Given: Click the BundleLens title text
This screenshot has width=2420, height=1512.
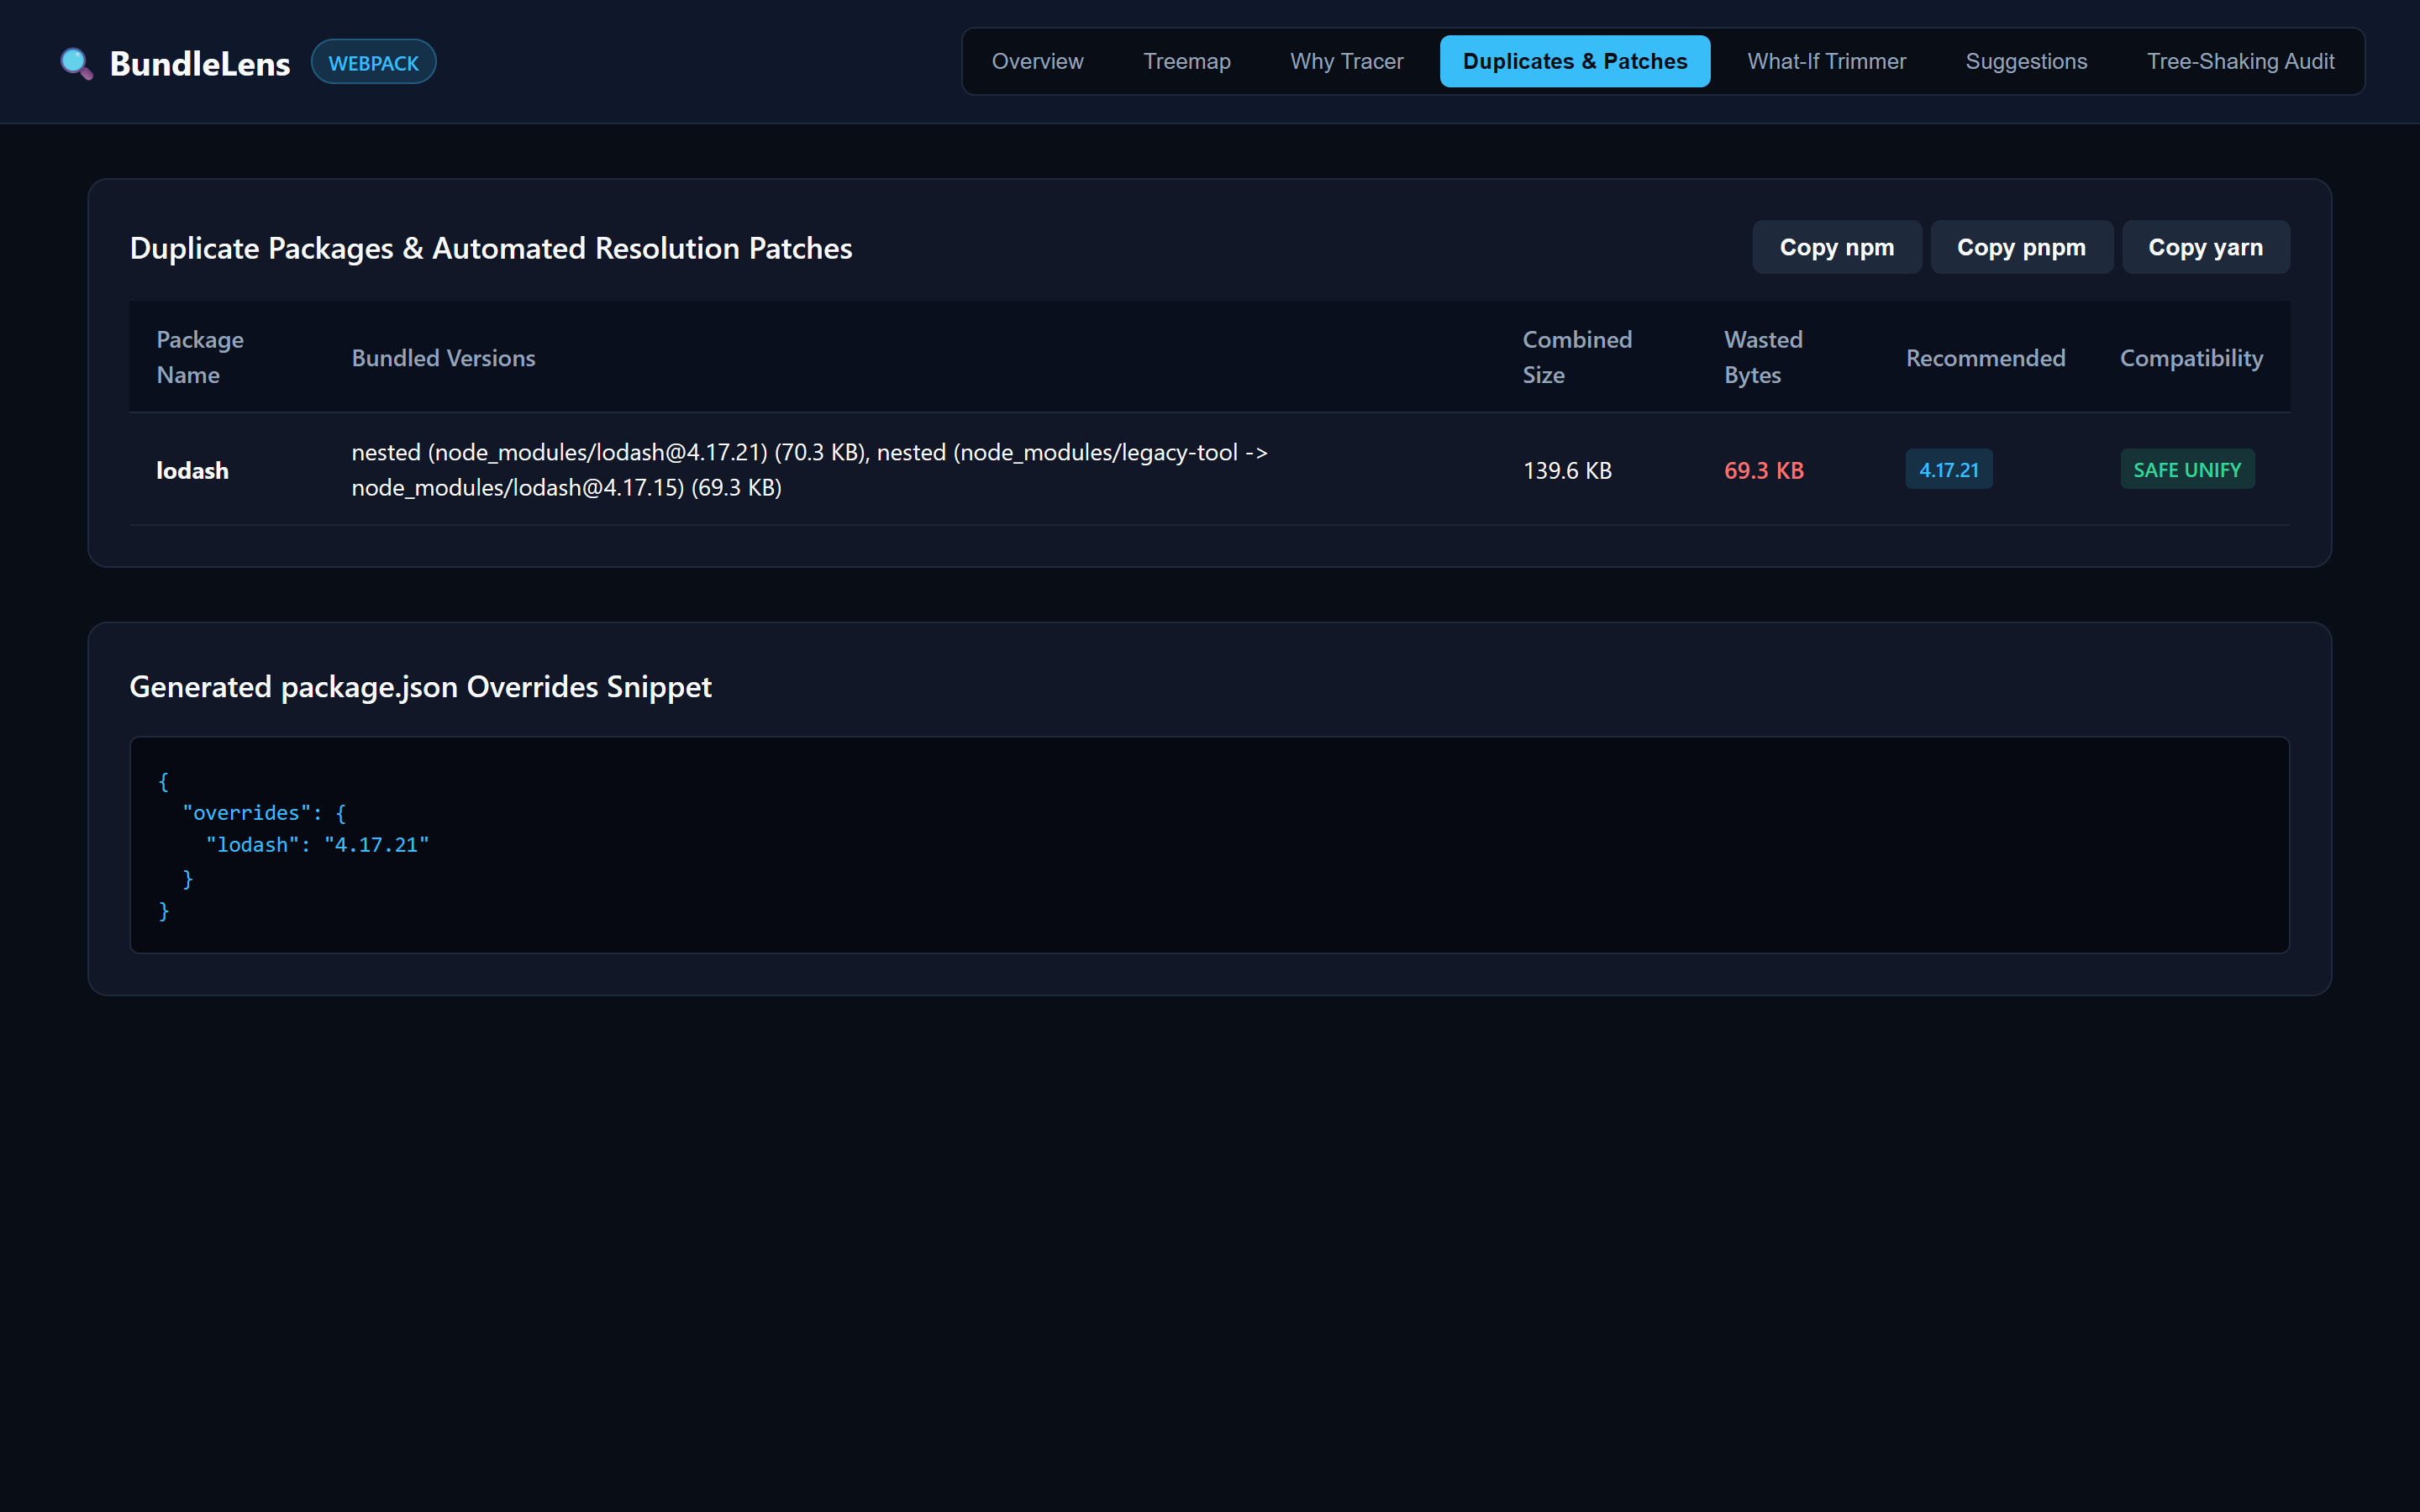Looking at the screenshot, I should point(199,63).
